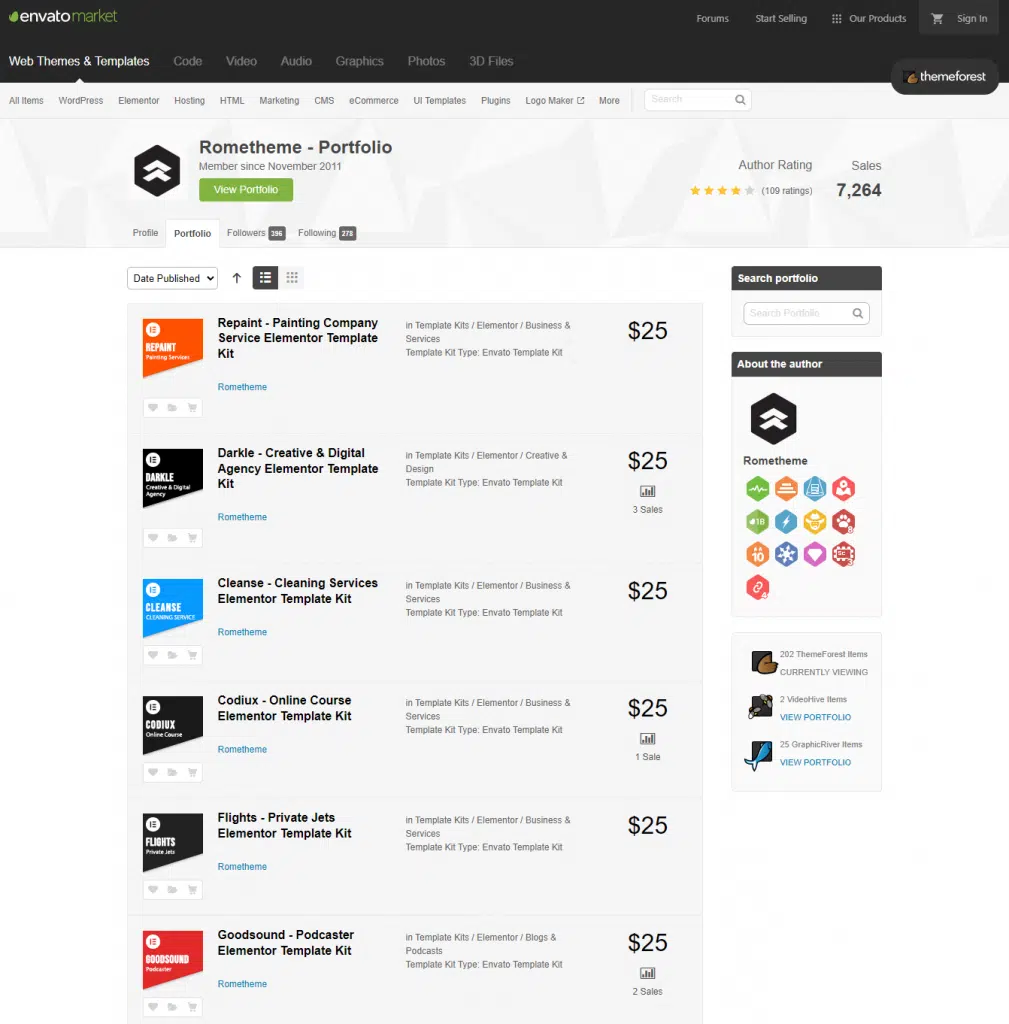Add Codiux kit to a collection
The width and height of the screenshot is (1009, 1024).
(x=172, y=773)
